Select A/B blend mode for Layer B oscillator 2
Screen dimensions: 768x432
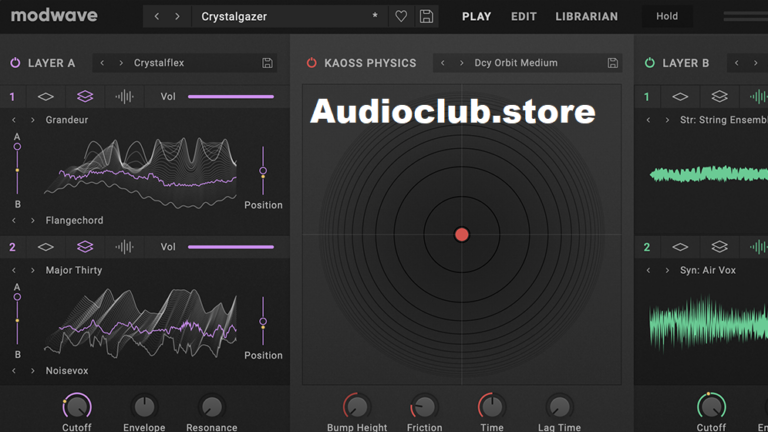[719, 247]
